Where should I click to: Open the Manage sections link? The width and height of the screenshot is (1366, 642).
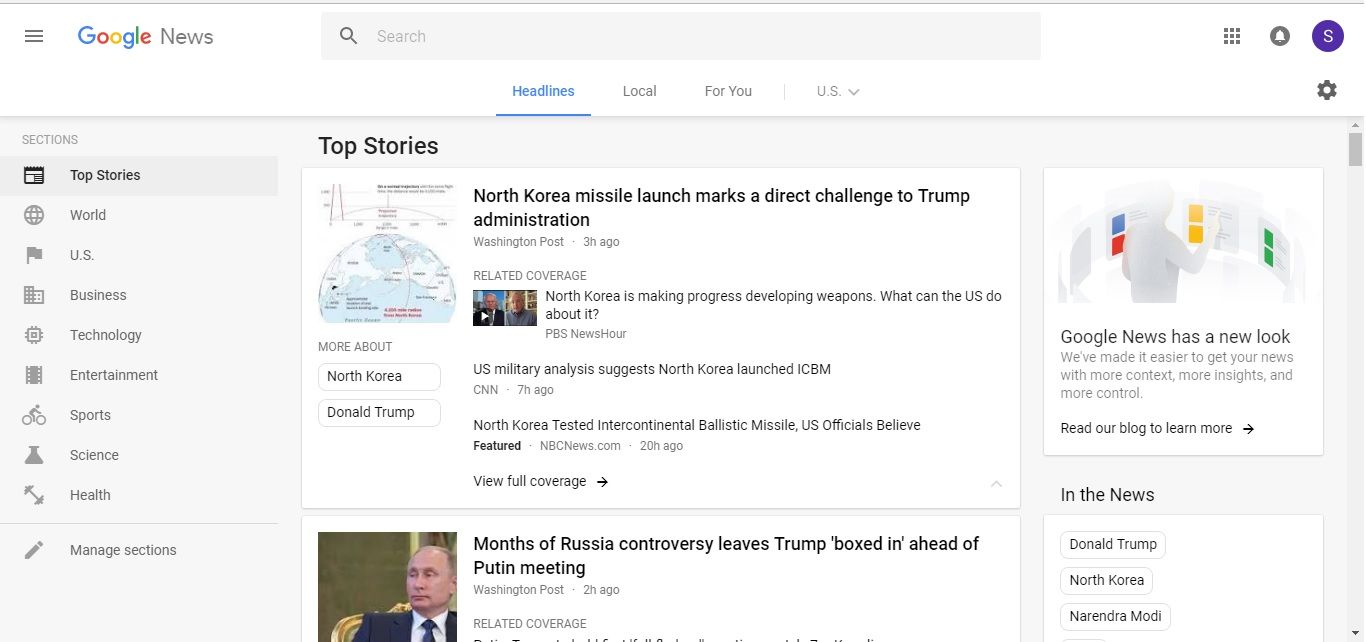[123, 550]
